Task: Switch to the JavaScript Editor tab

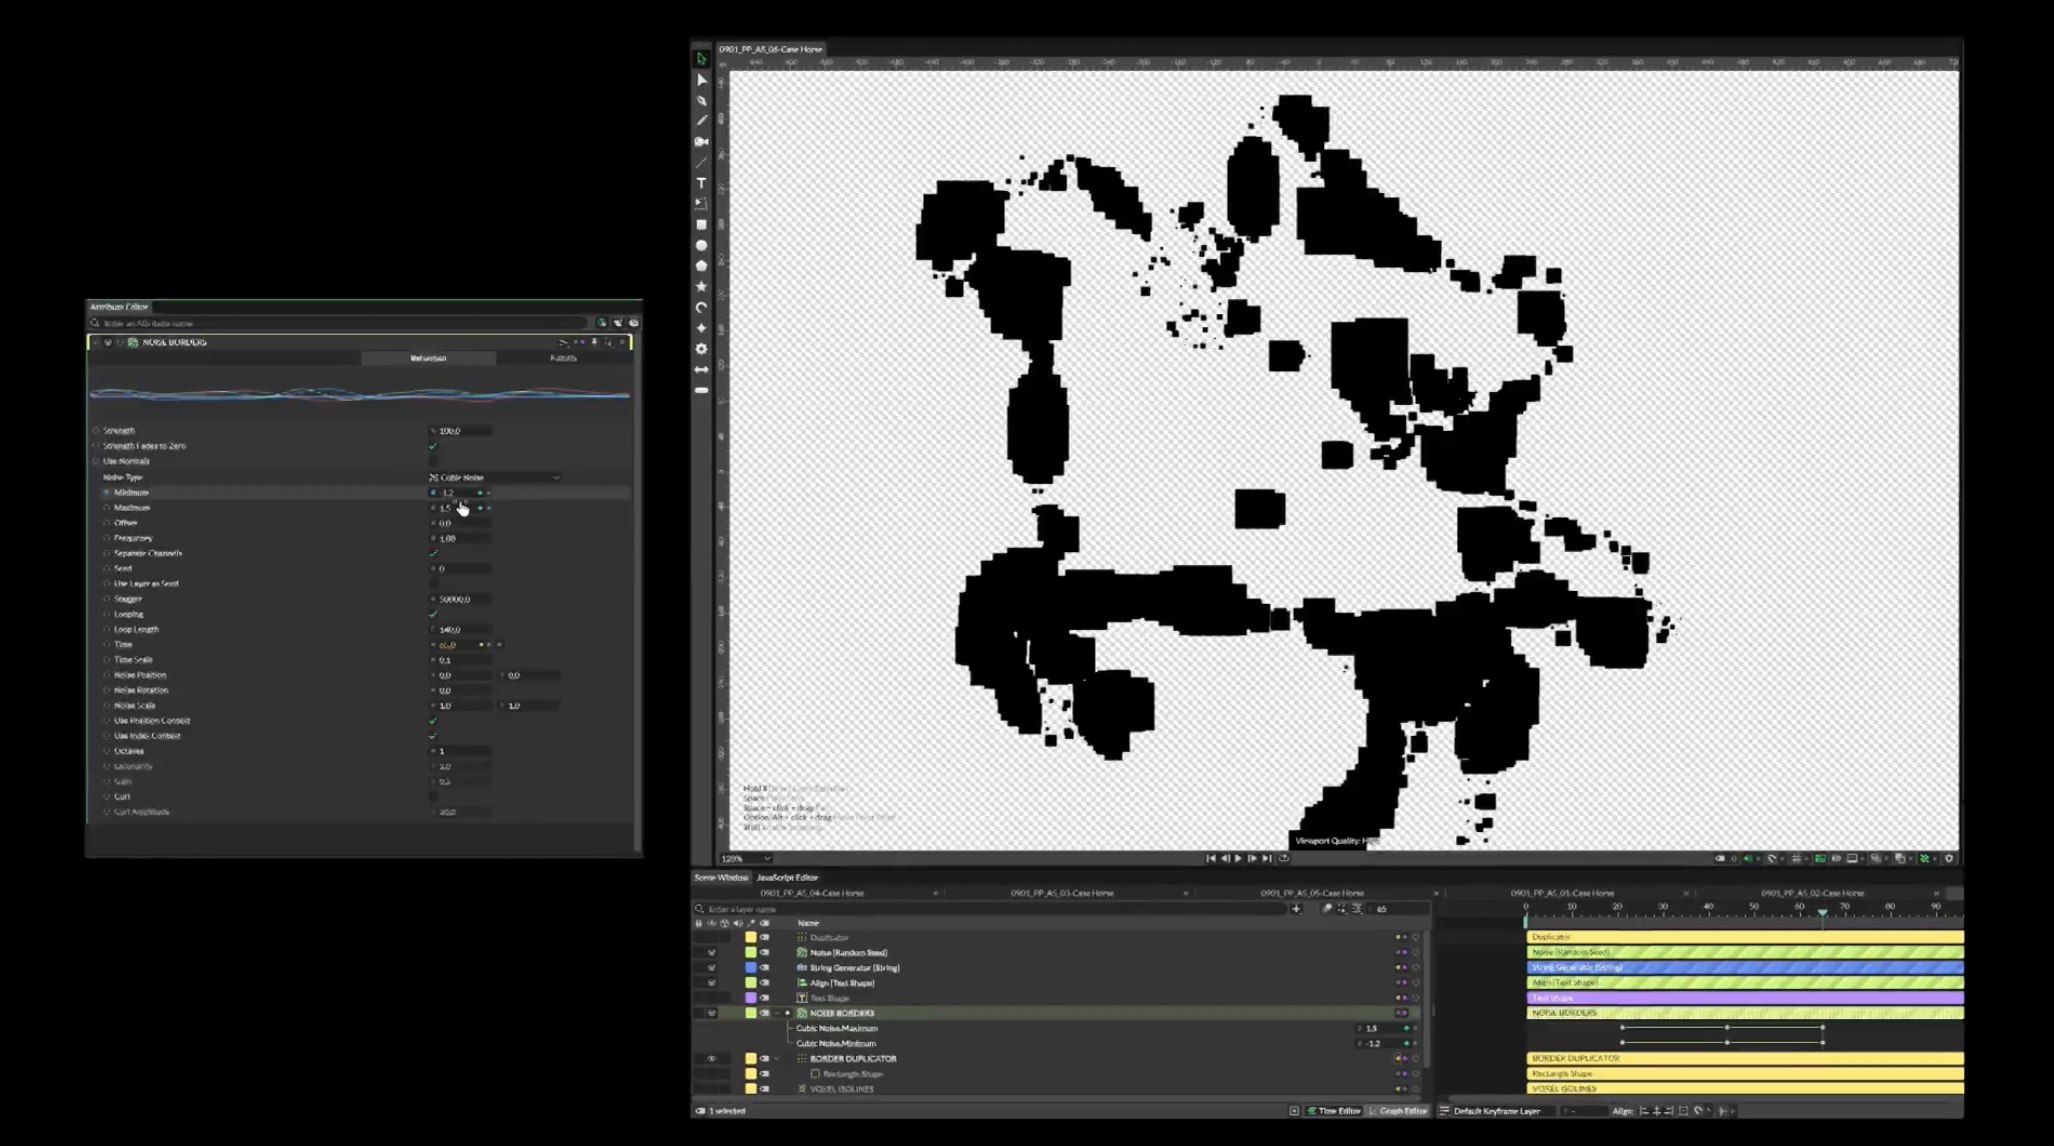Action: click(786, 877)
